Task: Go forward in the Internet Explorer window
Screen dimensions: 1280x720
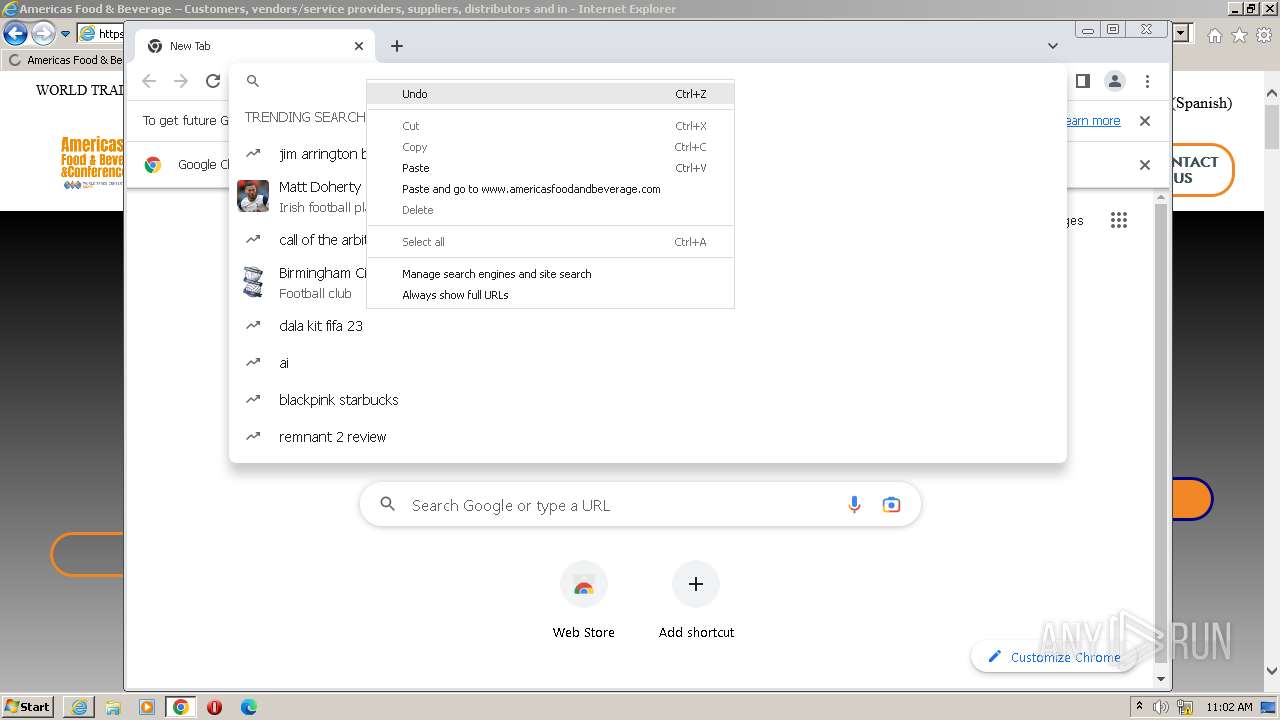Action: (x=43, y=34)
